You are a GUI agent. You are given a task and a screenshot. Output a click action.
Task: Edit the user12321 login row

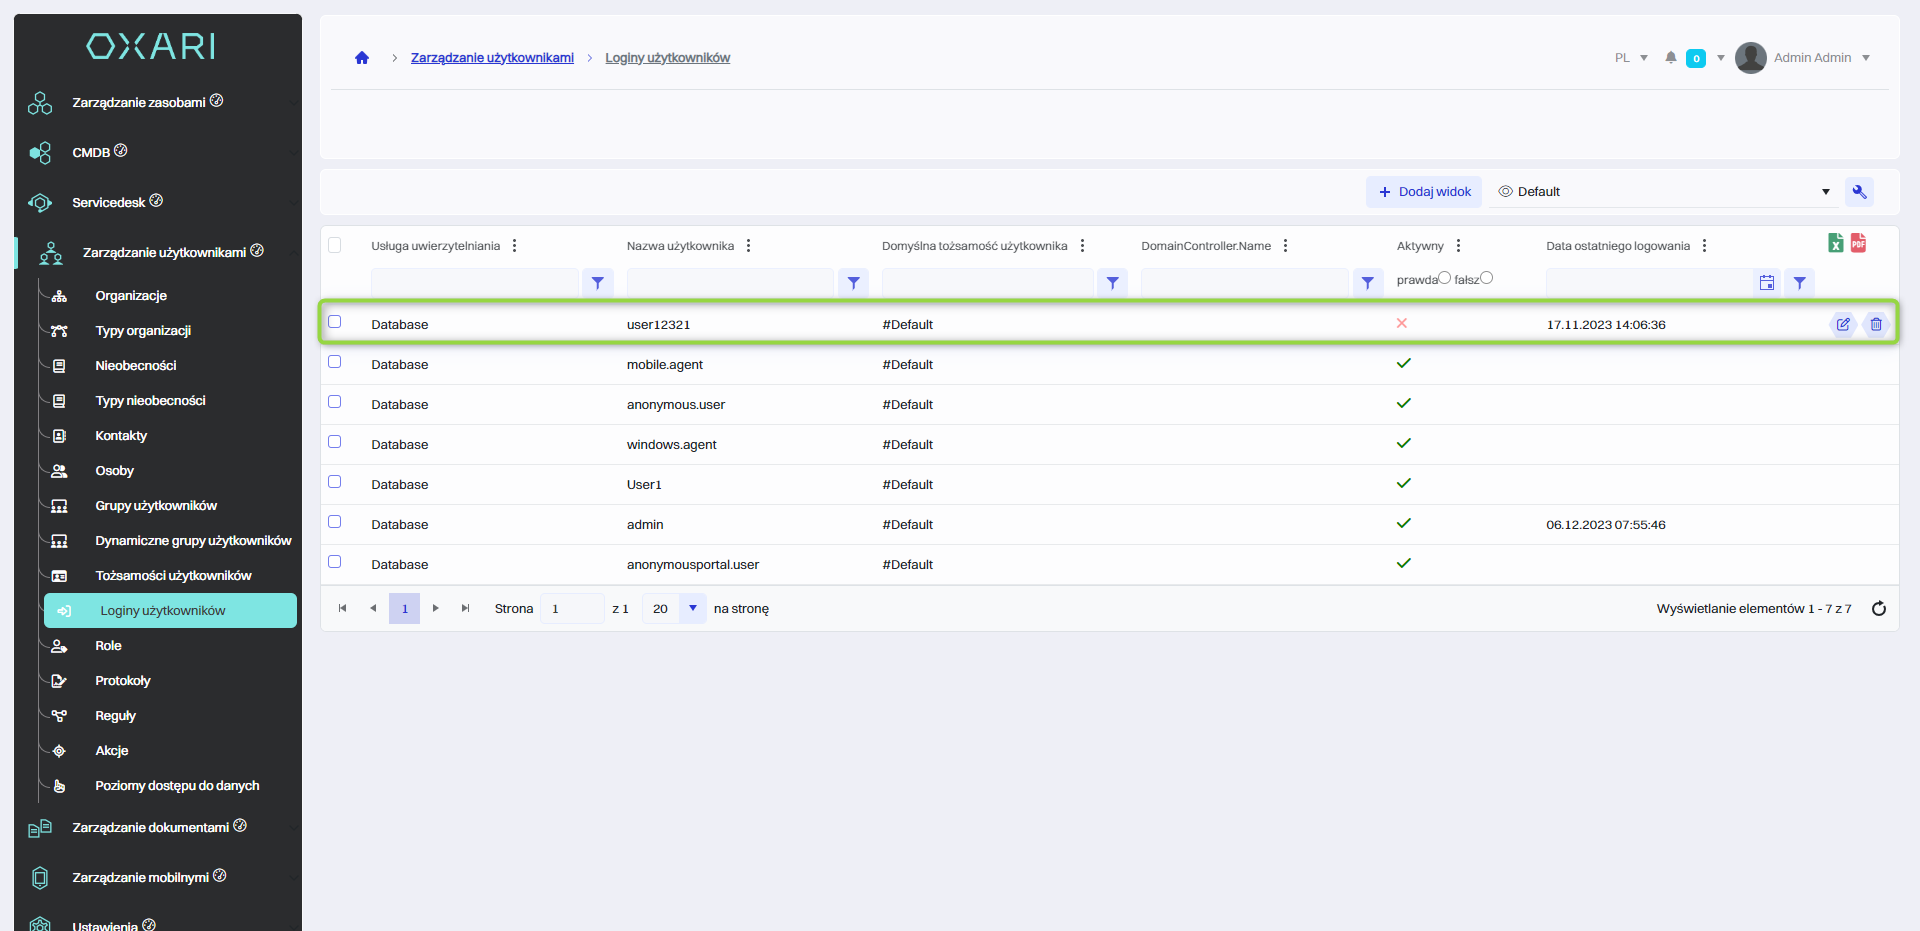1842,324
